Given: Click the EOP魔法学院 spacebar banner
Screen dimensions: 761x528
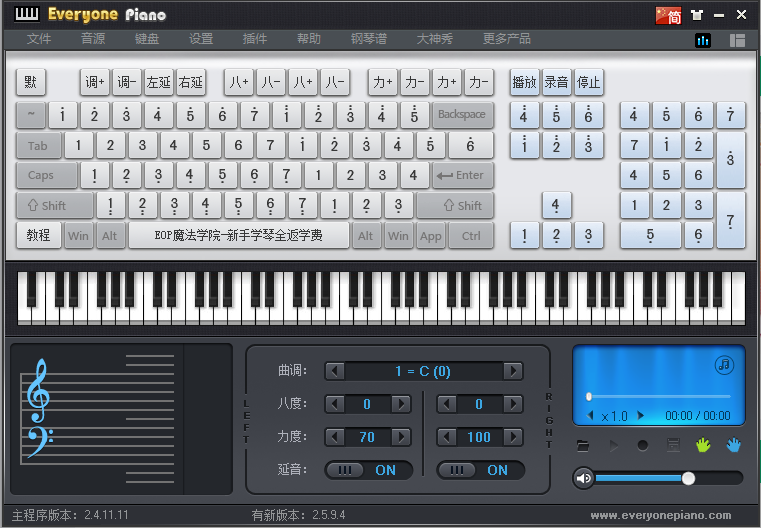Looking at the screenshot, I should point(238,235).
